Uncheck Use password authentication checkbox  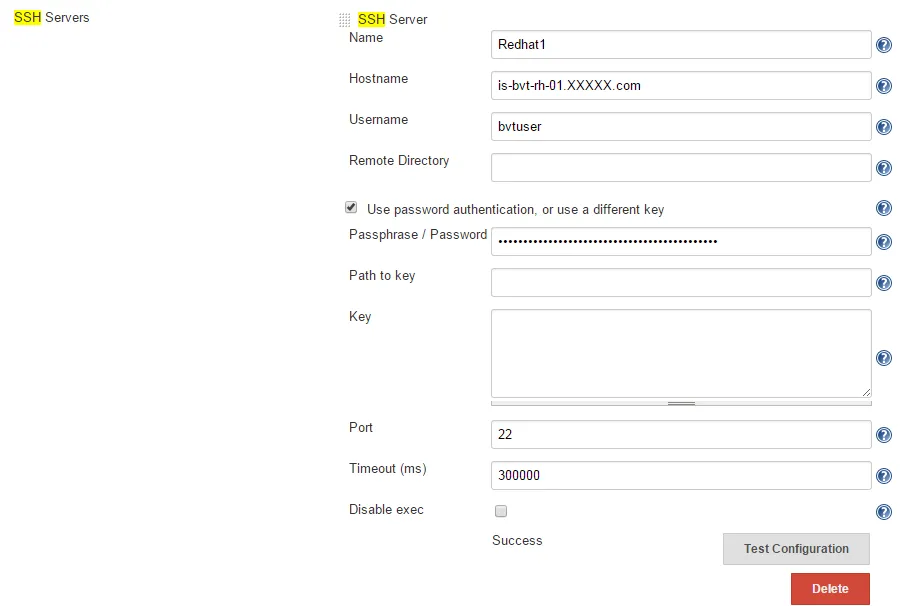coord(351,208)
